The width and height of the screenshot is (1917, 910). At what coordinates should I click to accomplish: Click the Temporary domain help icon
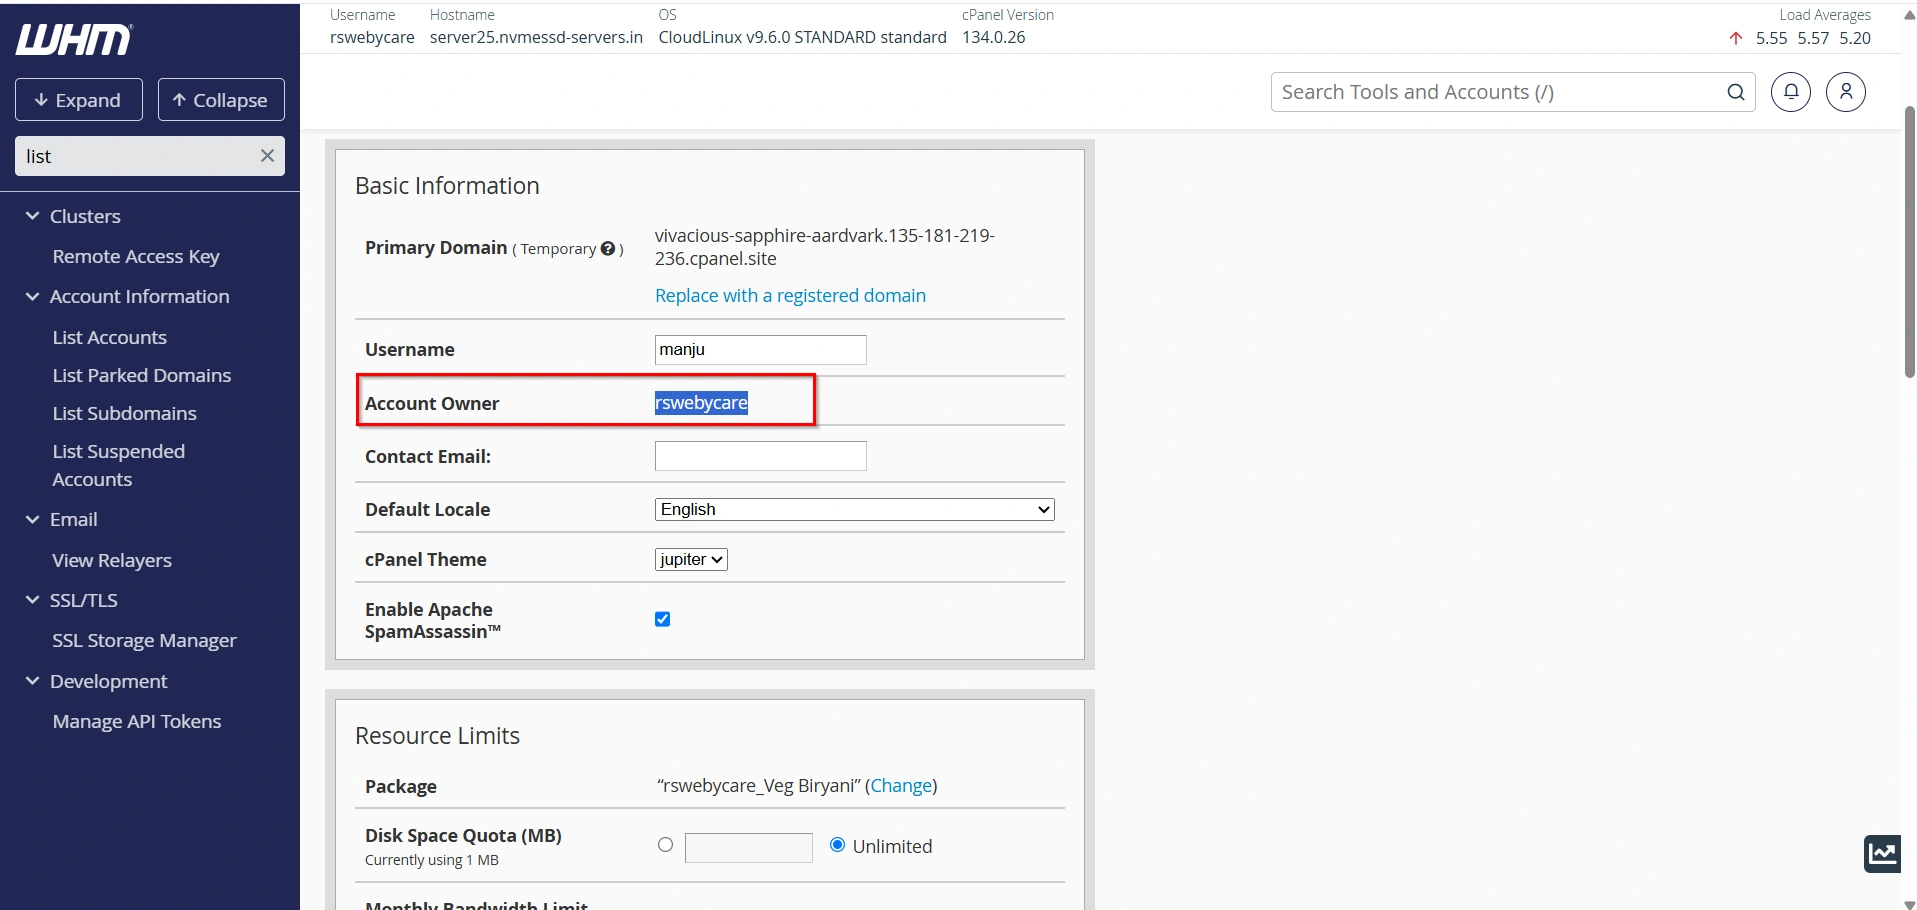608,249
